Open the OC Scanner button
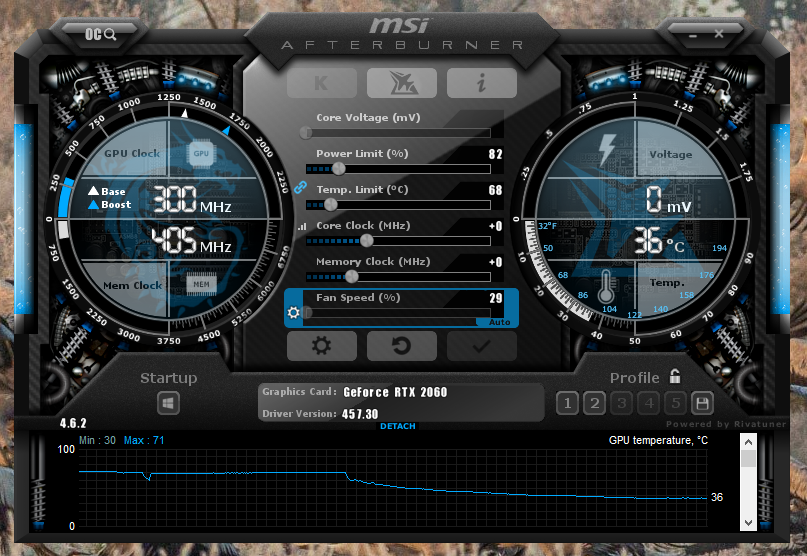The width and height of the screenshot is (807, 556). pos(100,34)
